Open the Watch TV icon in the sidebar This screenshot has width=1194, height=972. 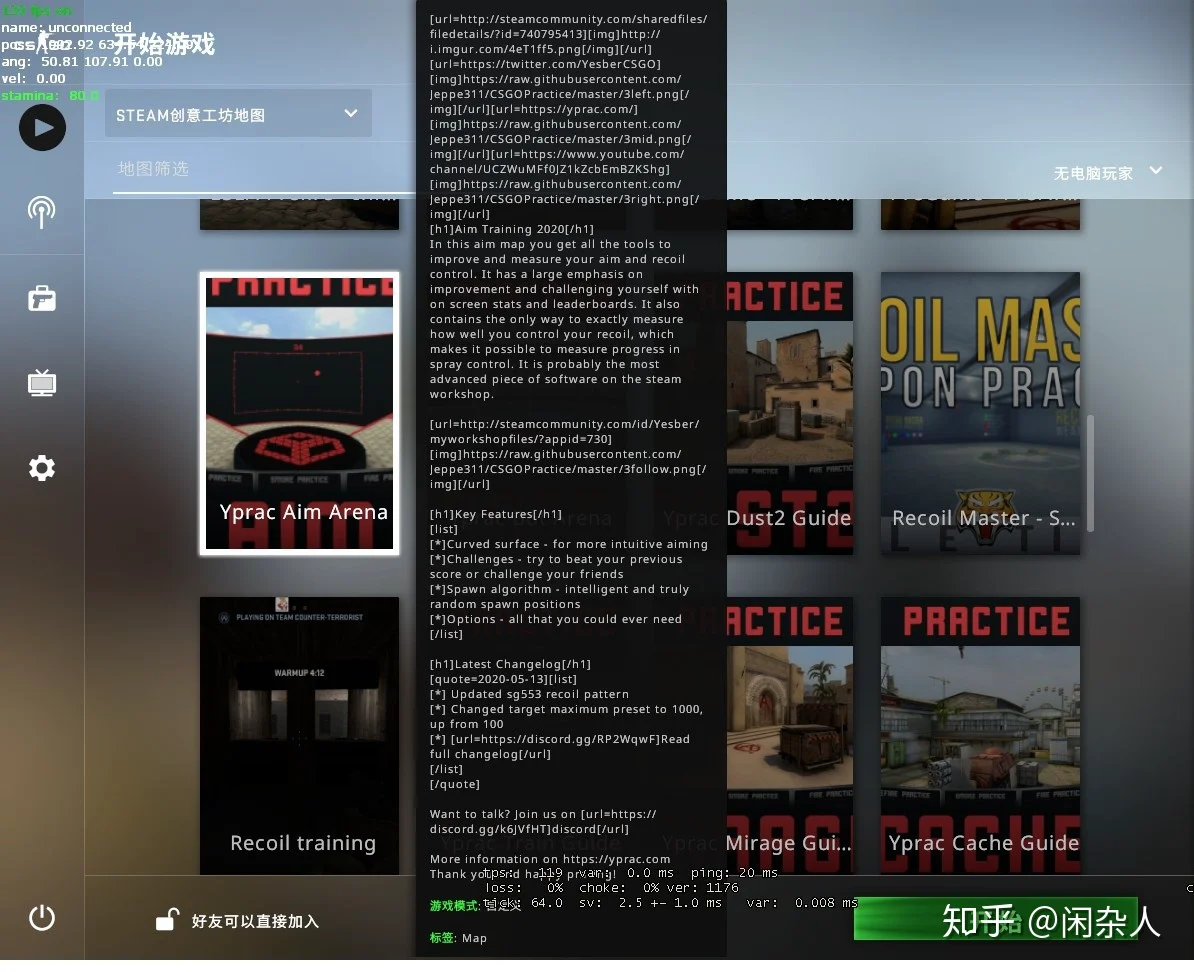[42, 382]
